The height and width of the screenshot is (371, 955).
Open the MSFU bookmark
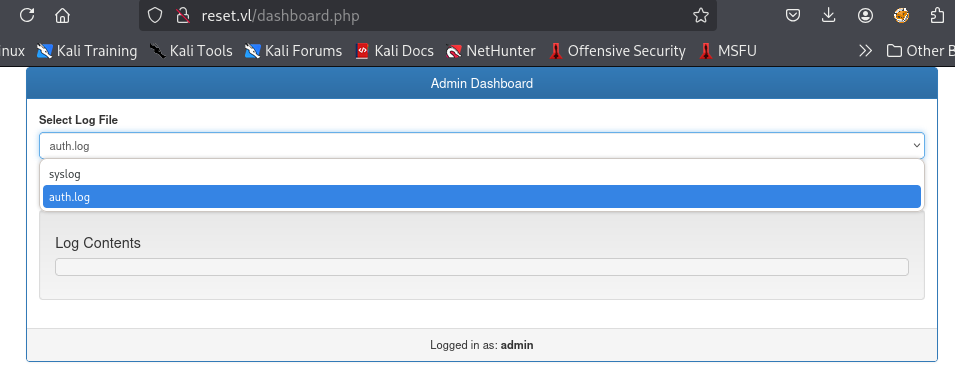[728, 51]
